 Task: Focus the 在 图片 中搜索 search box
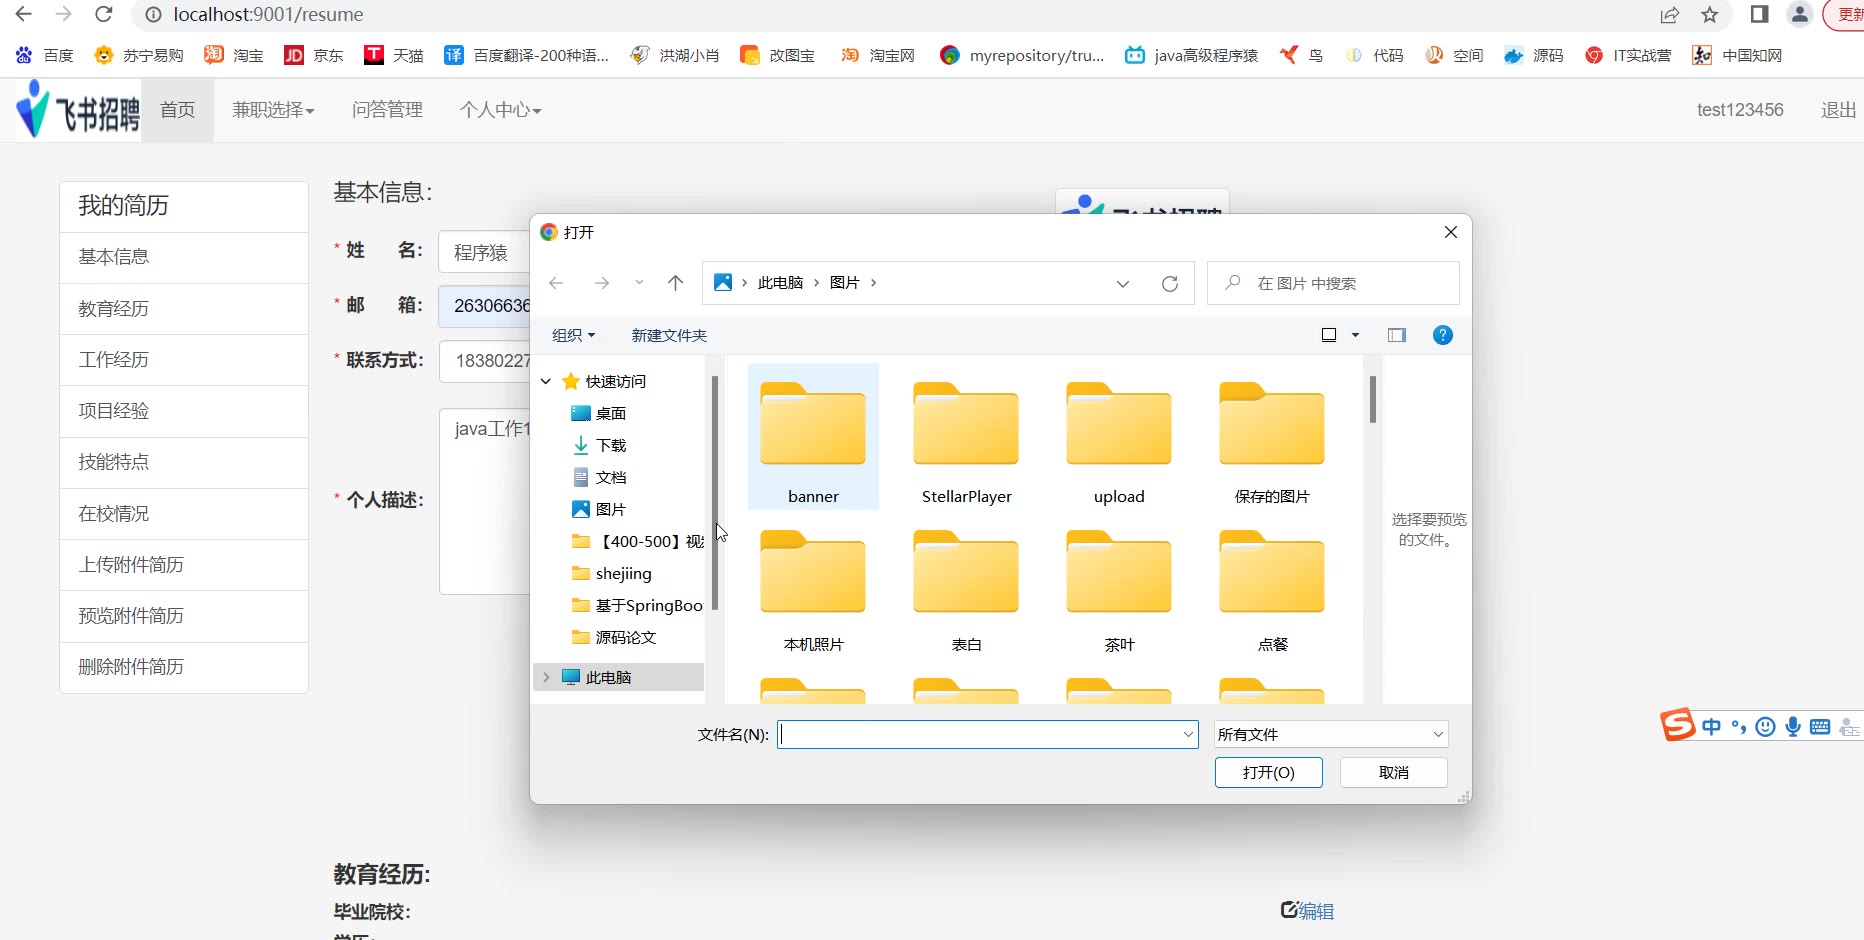pos(1333,283)
